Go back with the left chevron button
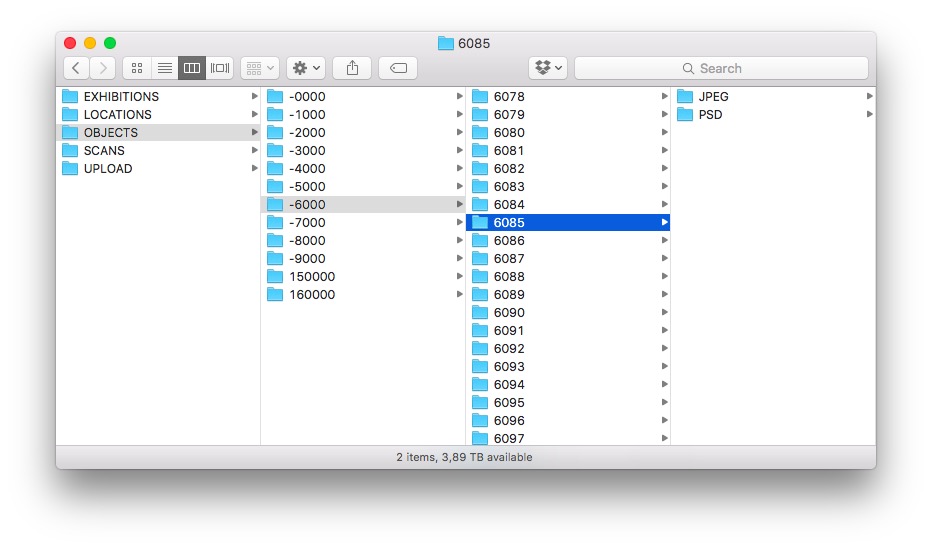 pos(76,68)
